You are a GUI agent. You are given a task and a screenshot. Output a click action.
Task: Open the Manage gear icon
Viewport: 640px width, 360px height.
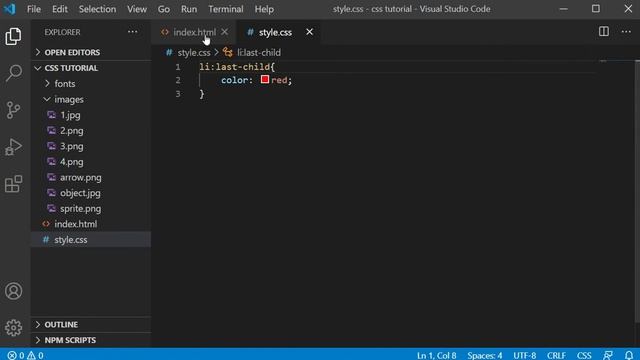click(x=13, y=327)
